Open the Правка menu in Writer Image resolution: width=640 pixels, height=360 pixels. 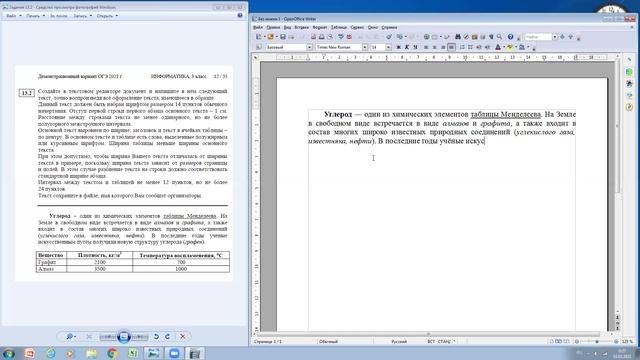click(x=273, y=27)
